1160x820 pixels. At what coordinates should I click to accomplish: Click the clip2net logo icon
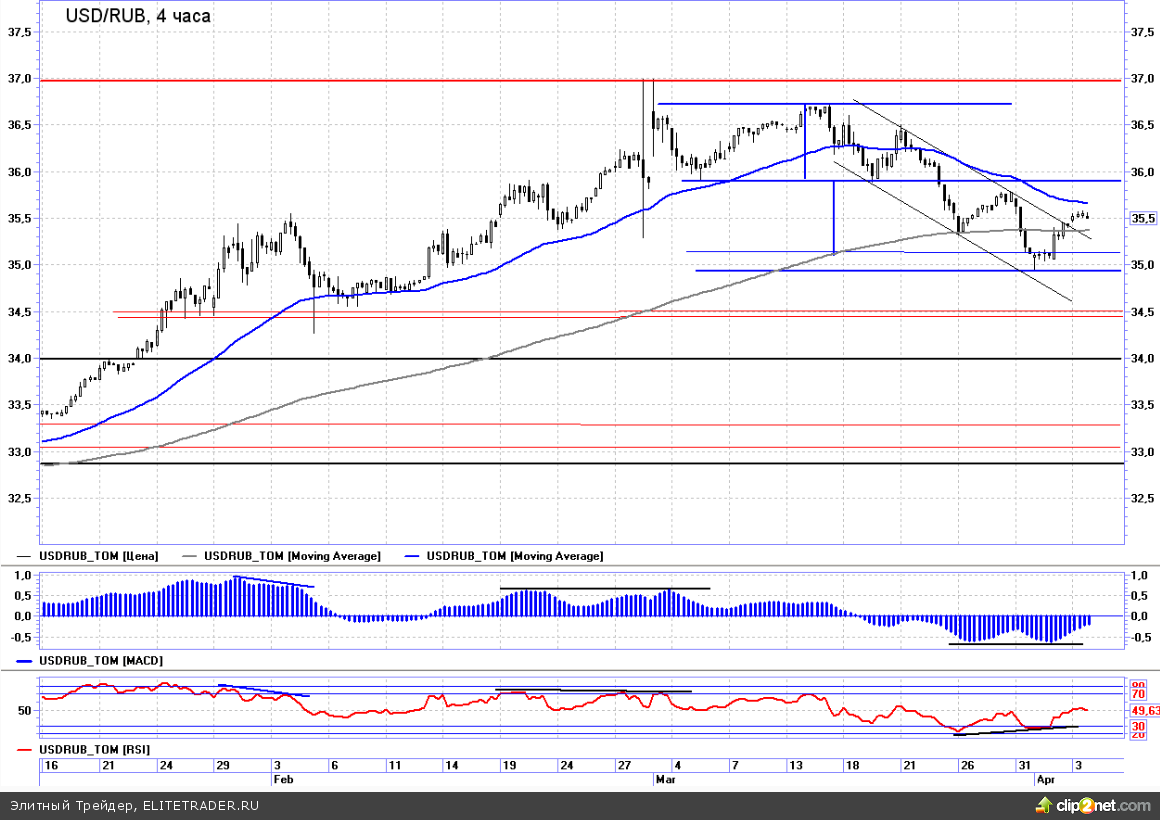(x=1044, y=804)
